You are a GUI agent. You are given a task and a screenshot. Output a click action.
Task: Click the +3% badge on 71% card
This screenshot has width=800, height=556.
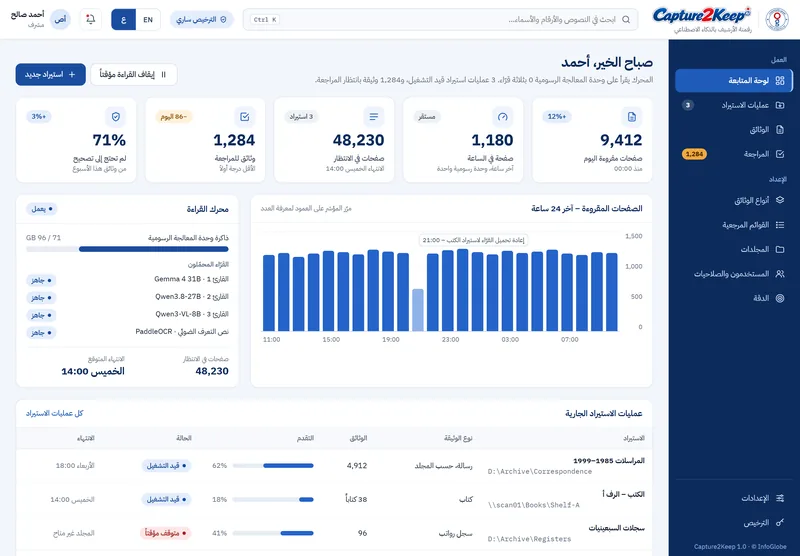(38, 116)
